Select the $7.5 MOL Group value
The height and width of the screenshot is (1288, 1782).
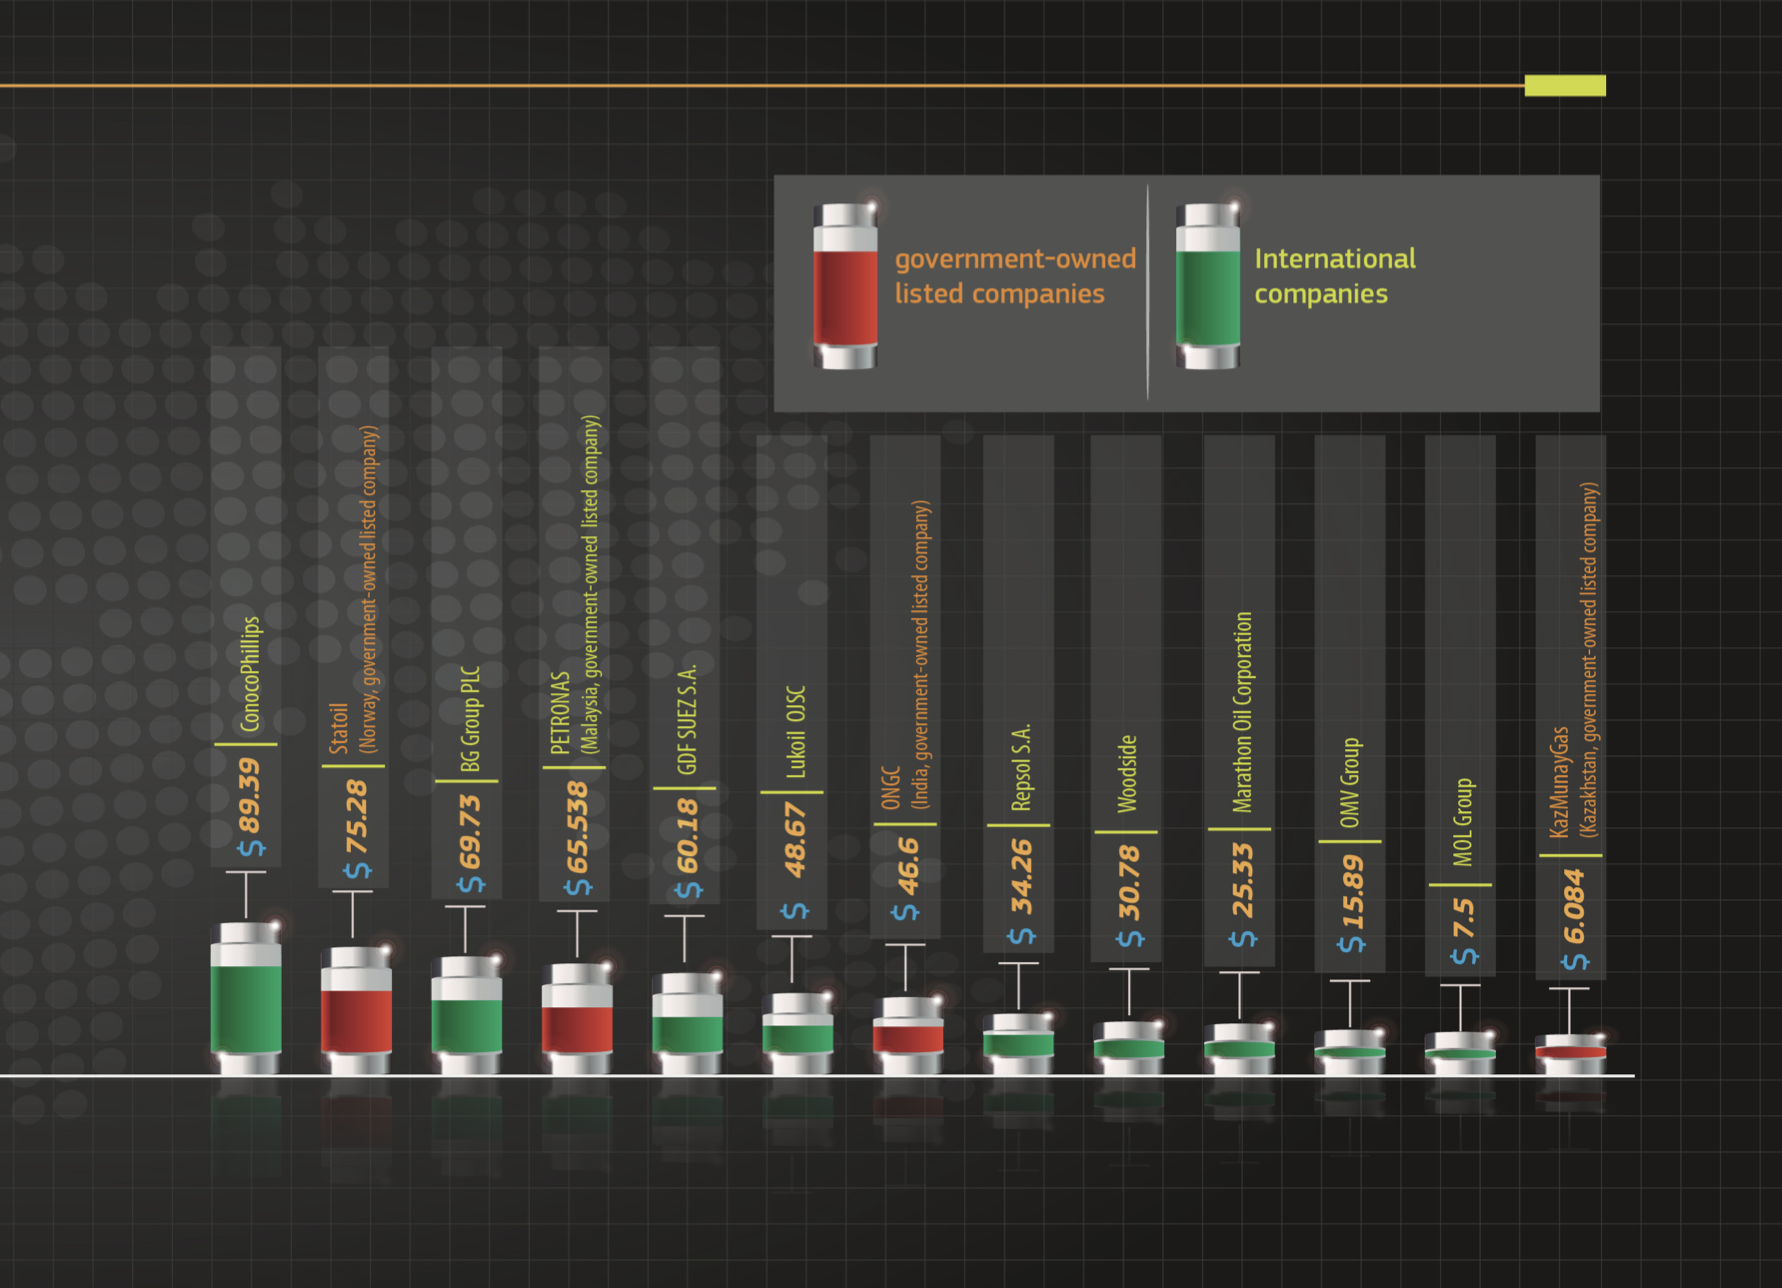click(1462, 930)
